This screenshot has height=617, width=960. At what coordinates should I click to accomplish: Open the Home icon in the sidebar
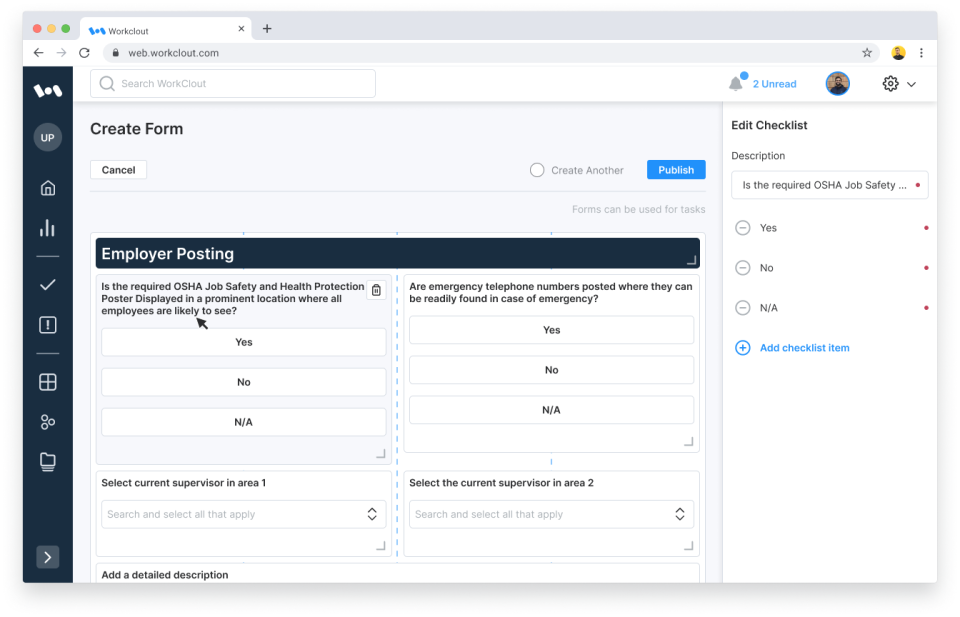pos(47,187)
